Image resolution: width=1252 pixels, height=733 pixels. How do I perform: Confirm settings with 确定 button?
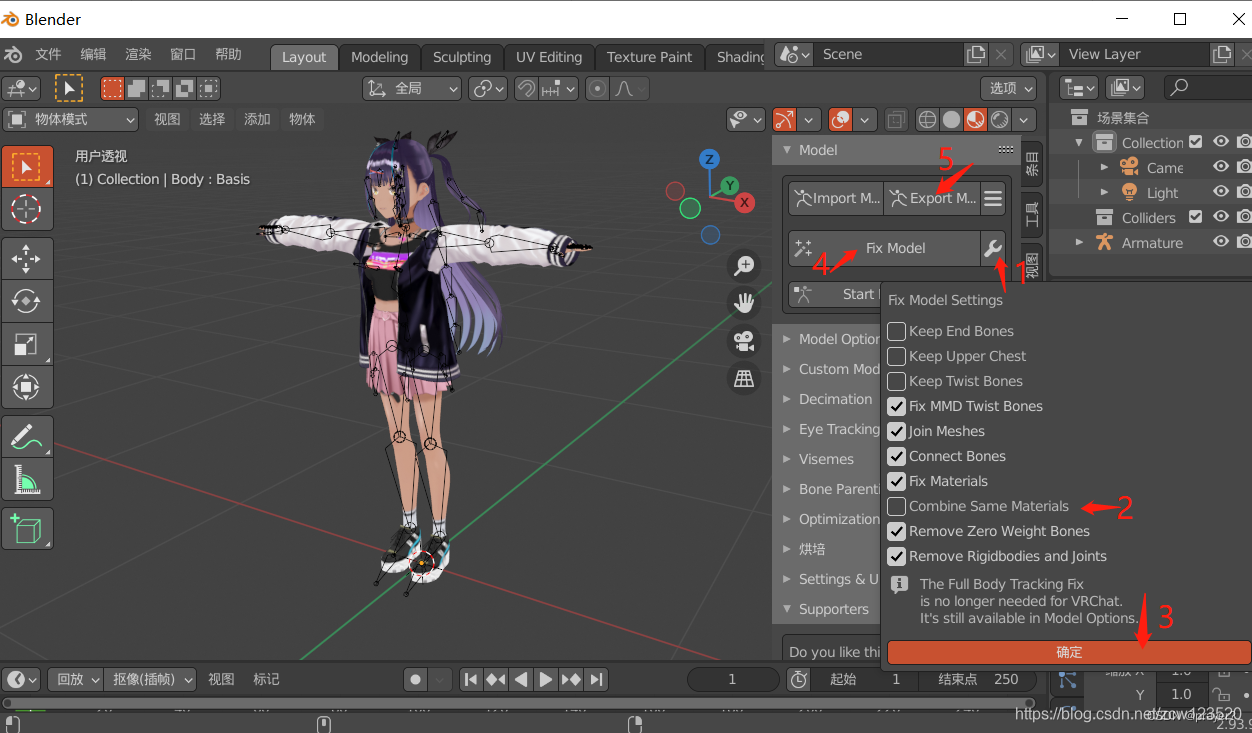1069,652
